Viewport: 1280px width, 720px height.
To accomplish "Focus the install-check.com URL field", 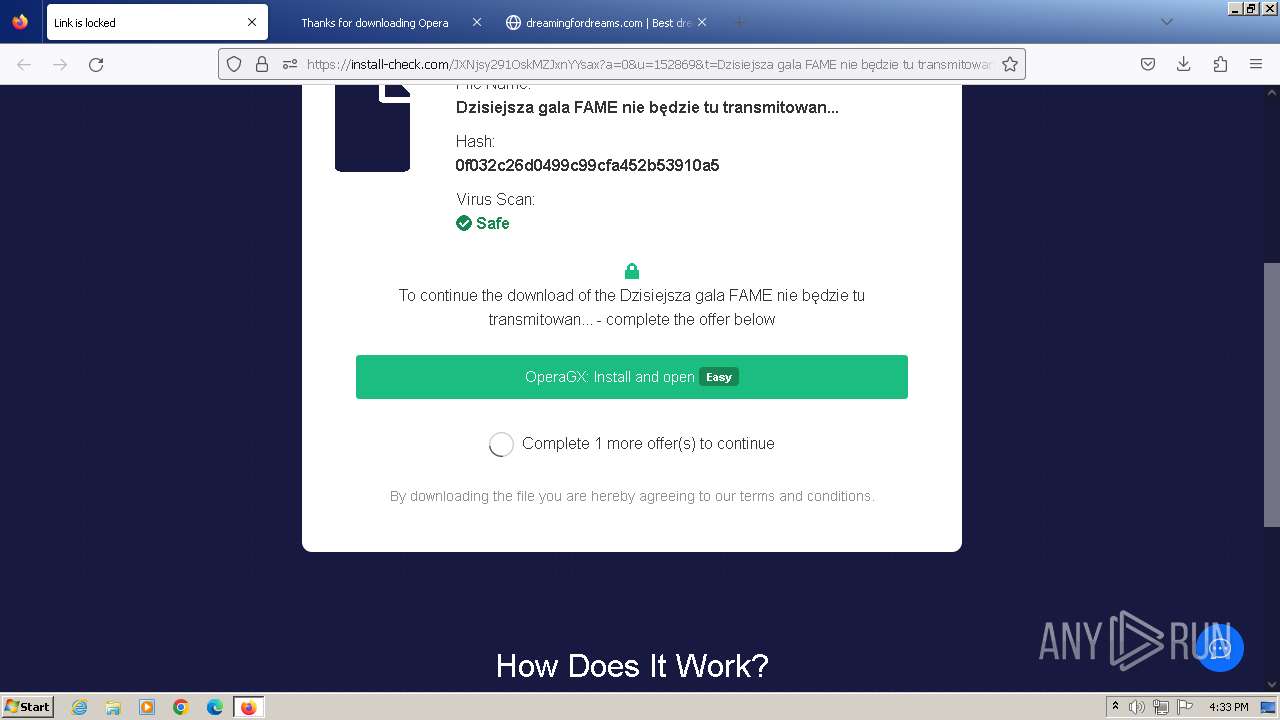I will [x=648, y=64].
